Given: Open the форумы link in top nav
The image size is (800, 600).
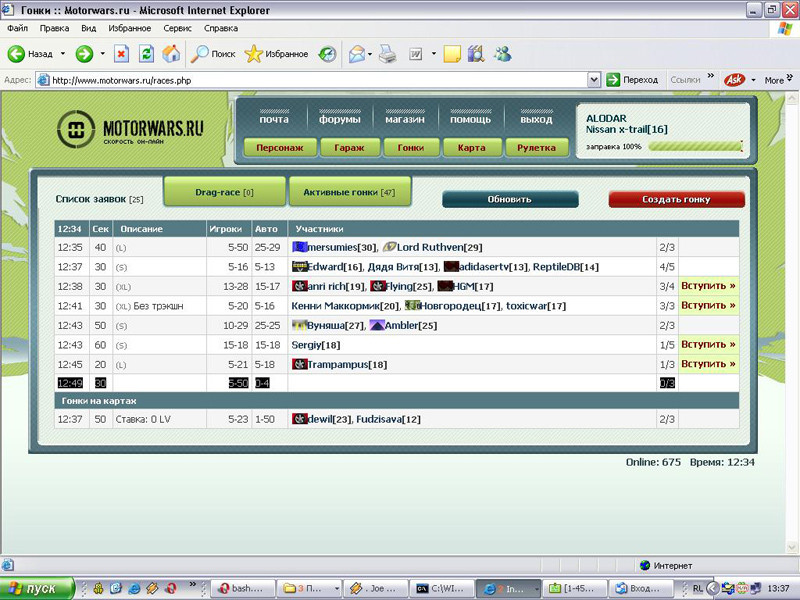Looking at the screenshot, I should (340, 119).
